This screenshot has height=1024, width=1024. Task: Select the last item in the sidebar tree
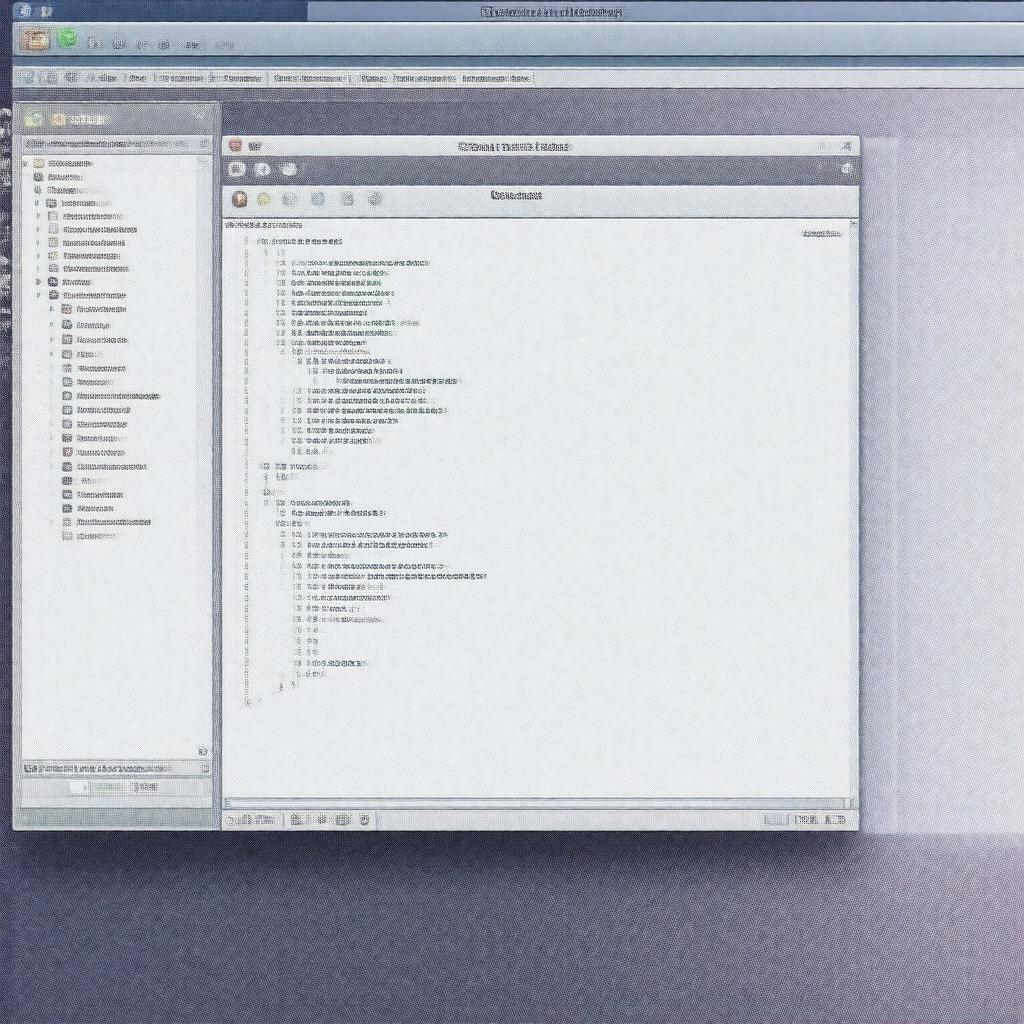[x=96, y=535]
